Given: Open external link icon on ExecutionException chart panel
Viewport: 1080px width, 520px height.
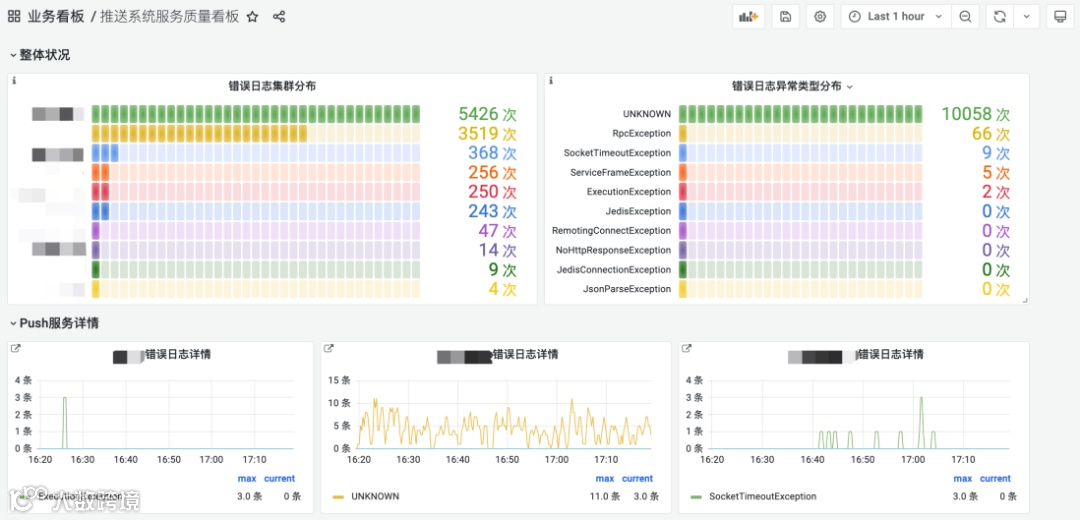Looking at the screenshot, I should coord(15,349).
